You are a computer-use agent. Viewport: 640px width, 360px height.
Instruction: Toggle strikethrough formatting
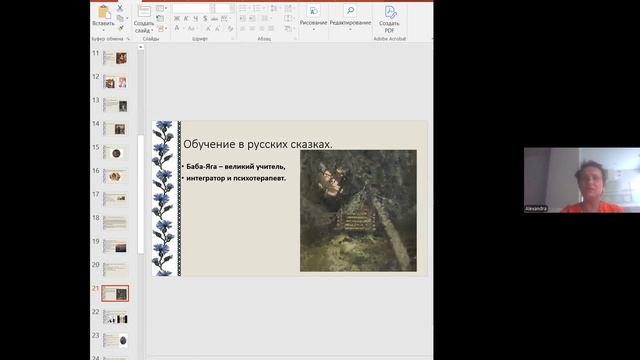214,19
